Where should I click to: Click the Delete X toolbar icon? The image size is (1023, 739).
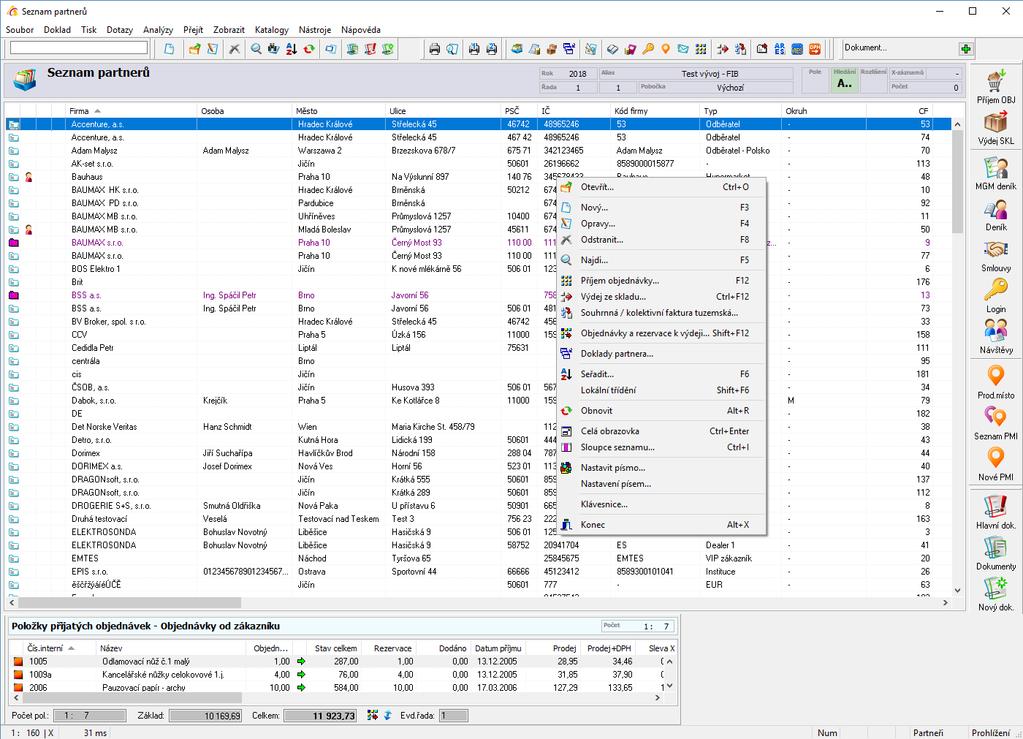(234, 49)
